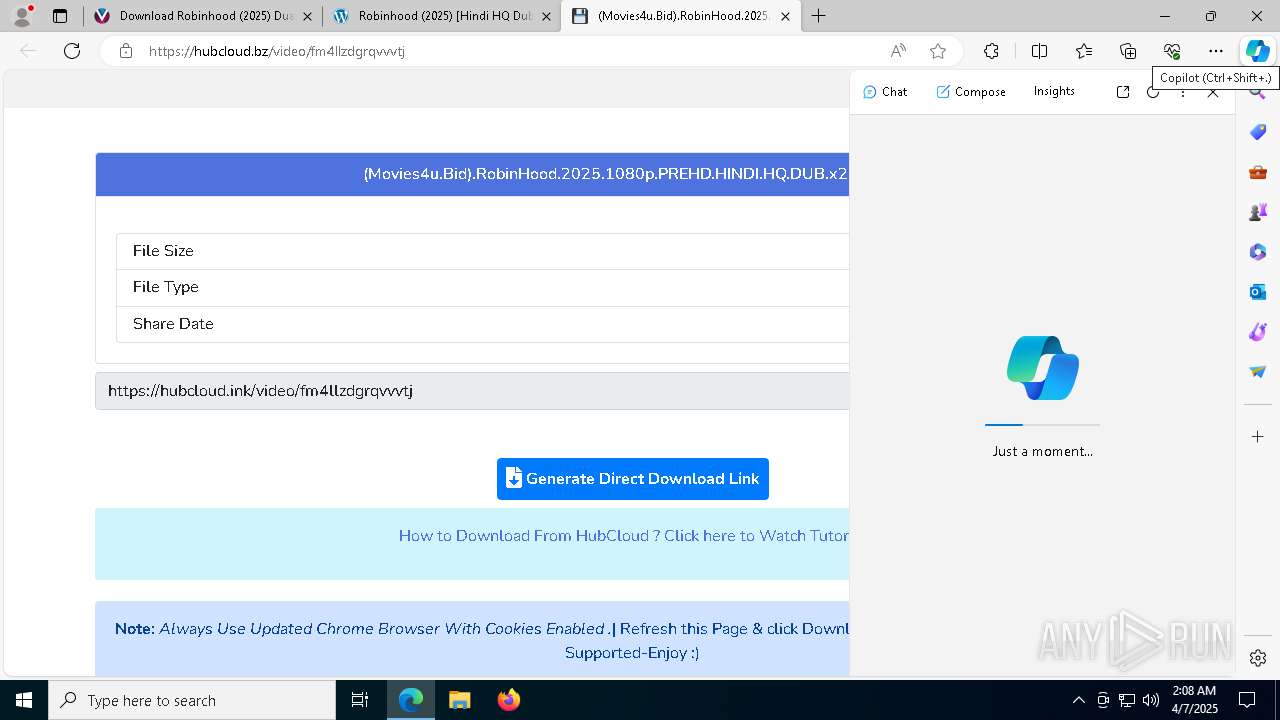This screenshot has height=720, width=1280.
Task: Click the File Type row label
Action: (x=166, y=287)
